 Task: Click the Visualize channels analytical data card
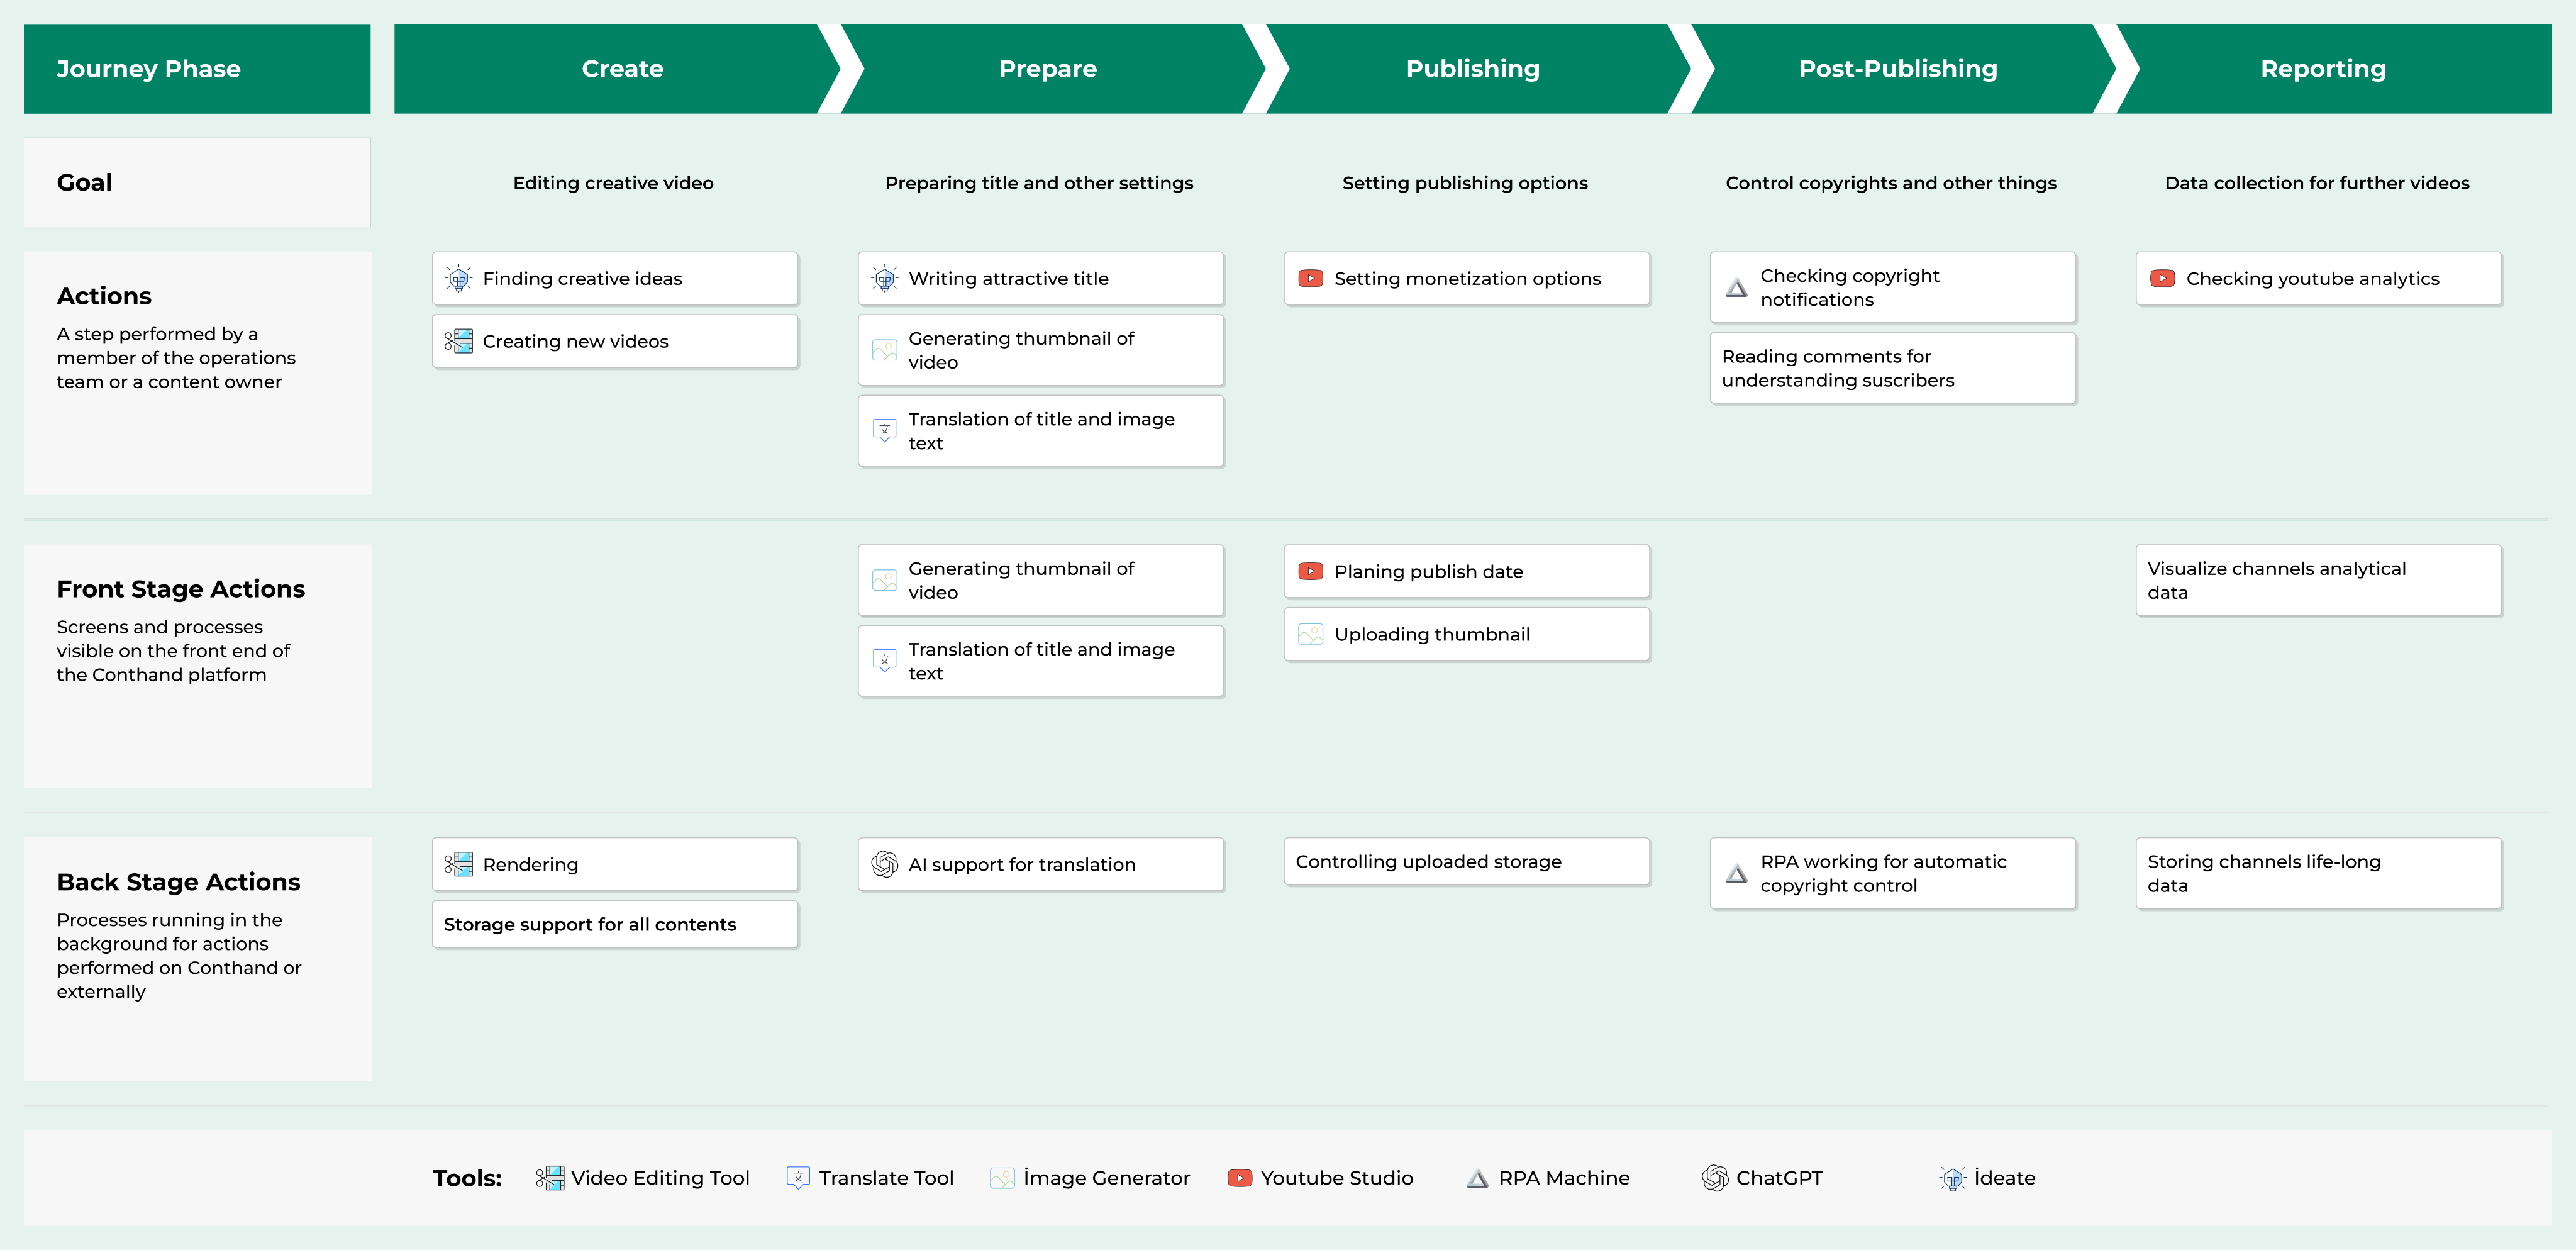[2318, 580]
